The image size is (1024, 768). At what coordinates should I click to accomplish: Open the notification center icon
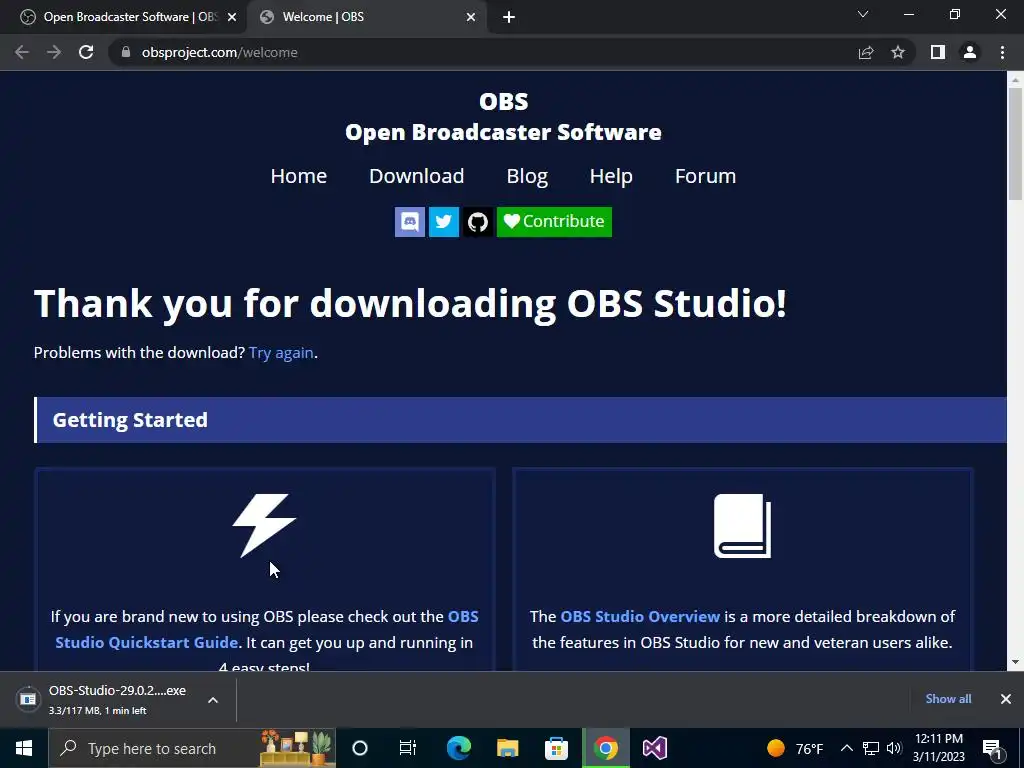[x=993, y=749]
